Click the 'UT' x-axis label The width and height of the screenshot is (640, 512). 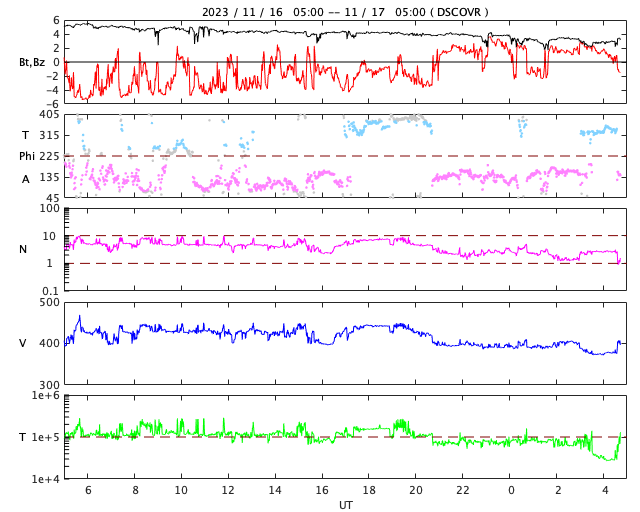(346, 505)
